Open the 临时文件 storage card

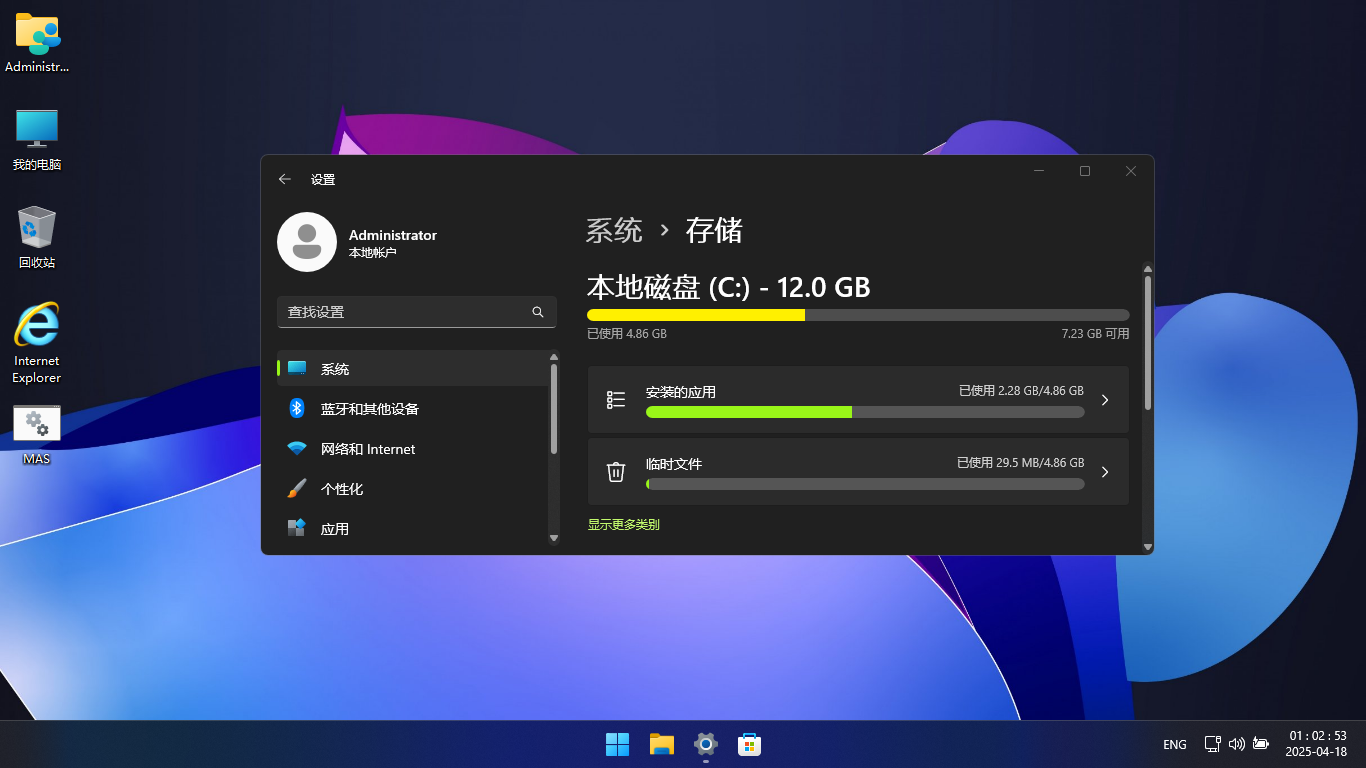[858, 472]
